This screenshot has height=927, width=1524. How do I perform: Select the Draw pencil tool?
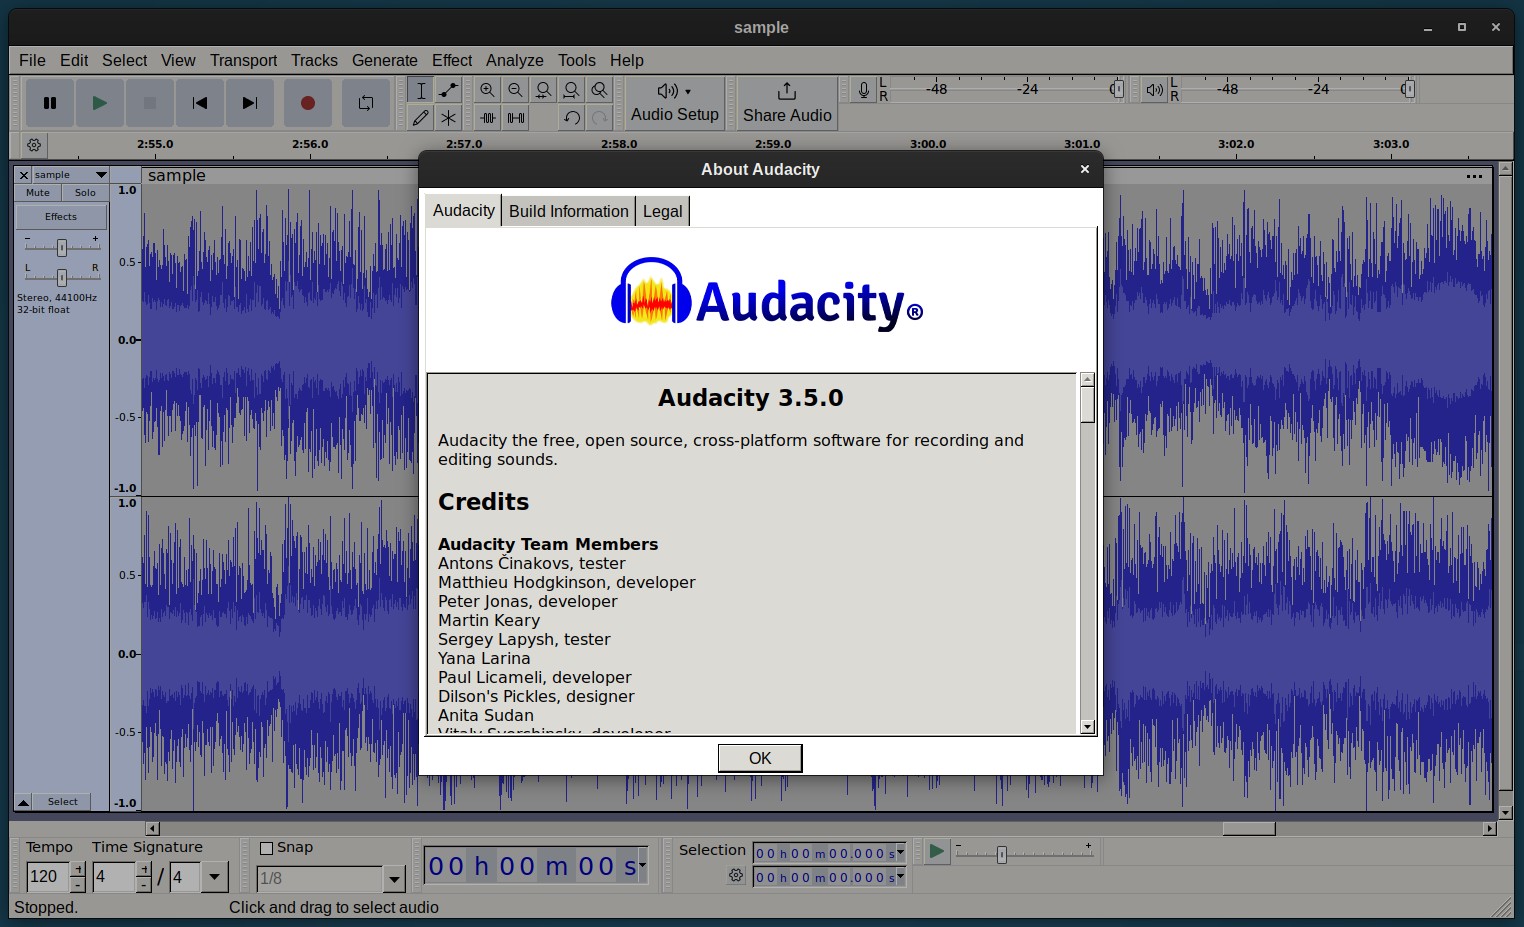pos(421,118)
